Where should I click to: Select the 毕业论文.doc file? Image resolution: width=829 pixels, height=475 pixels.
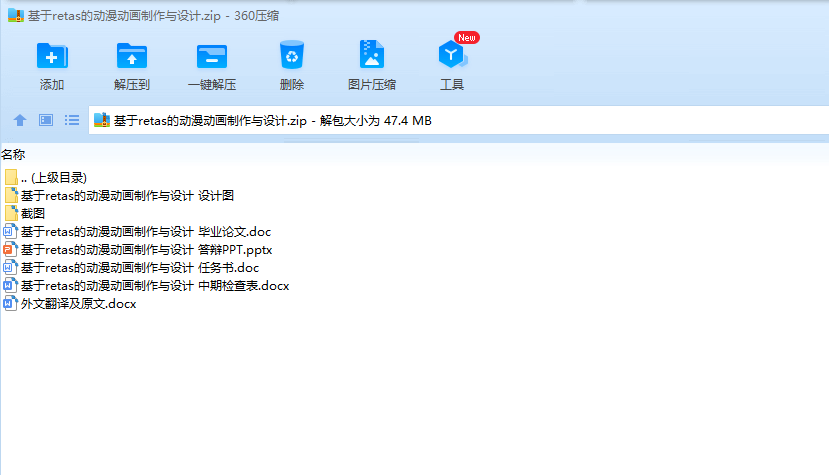(137, 232)
